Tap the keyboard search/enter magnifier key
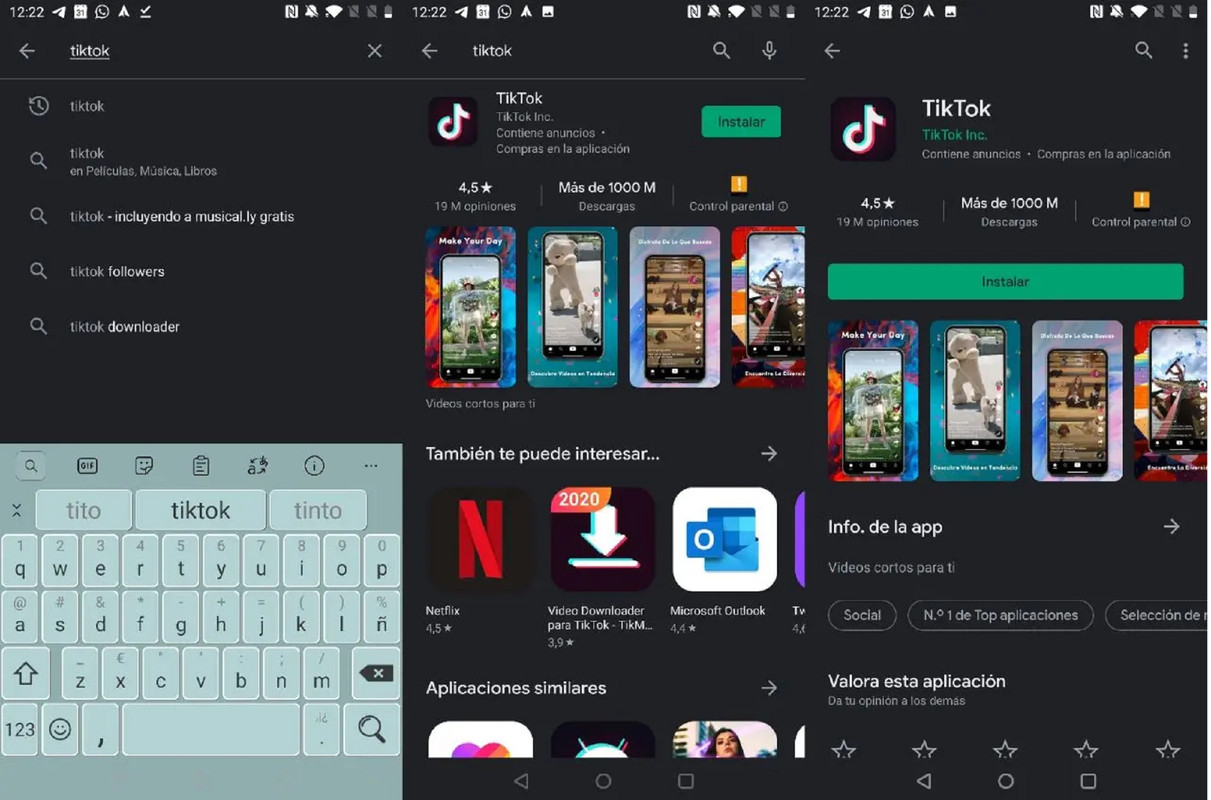This screenshot has width=1211, height=800. tap(372, 729)
